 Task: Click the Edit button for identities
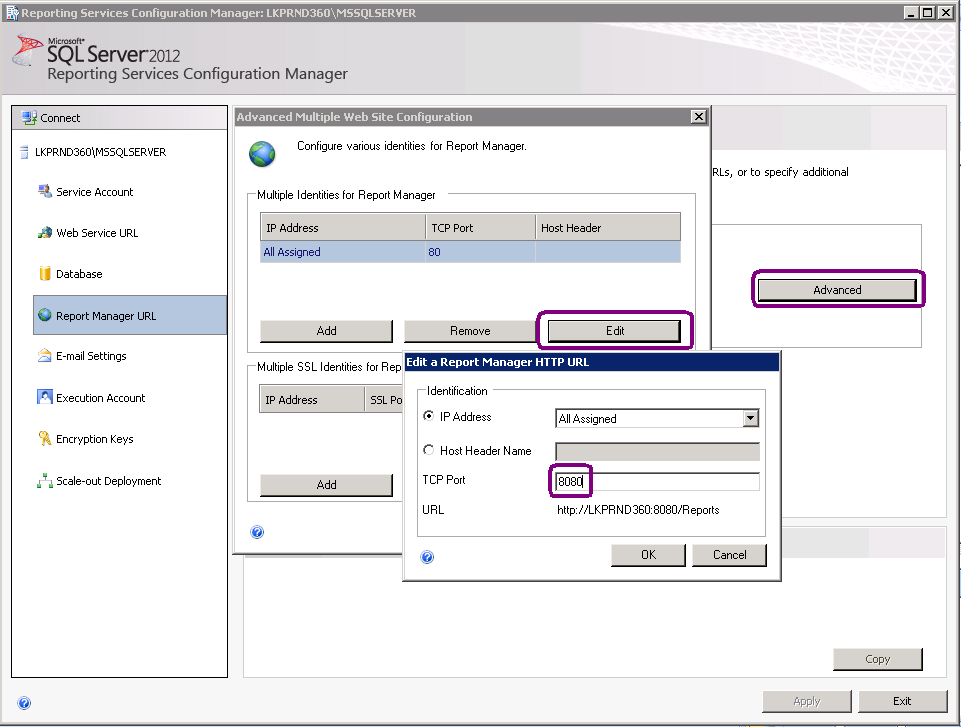coord(615,331)
